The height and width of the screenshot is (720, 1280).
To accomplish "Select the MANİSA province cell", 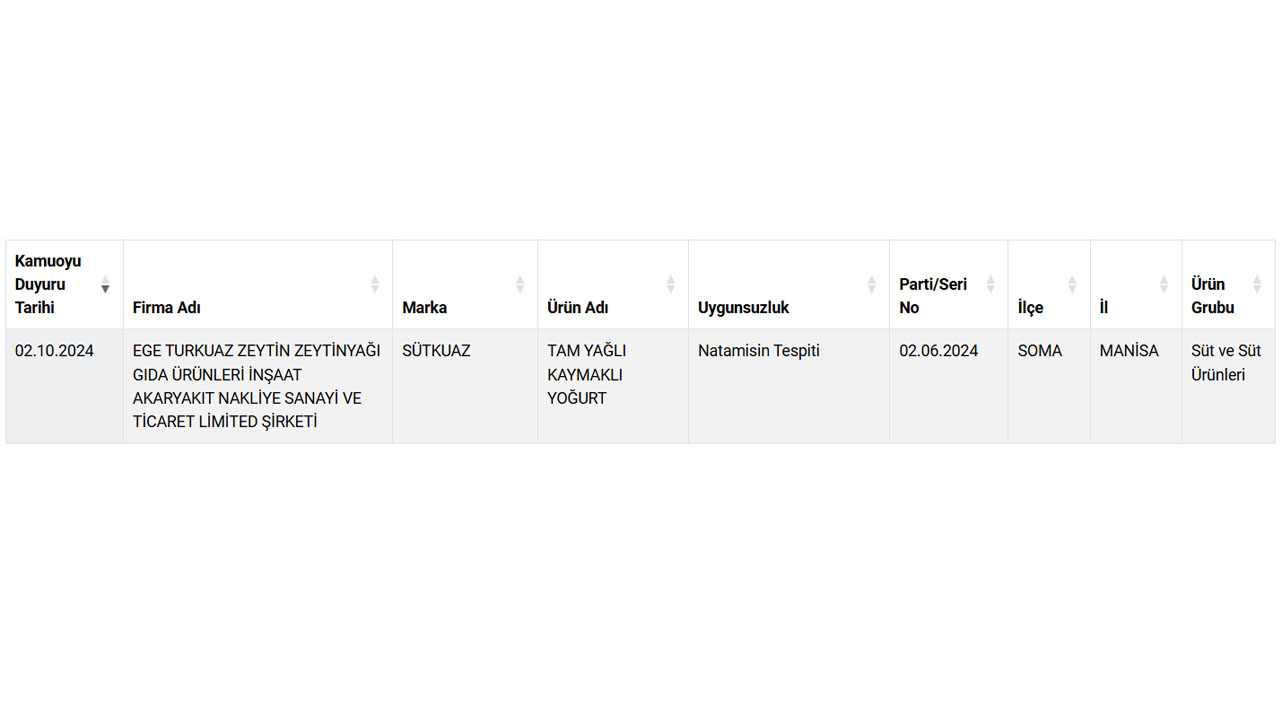I will click(x=1129, y=351).
